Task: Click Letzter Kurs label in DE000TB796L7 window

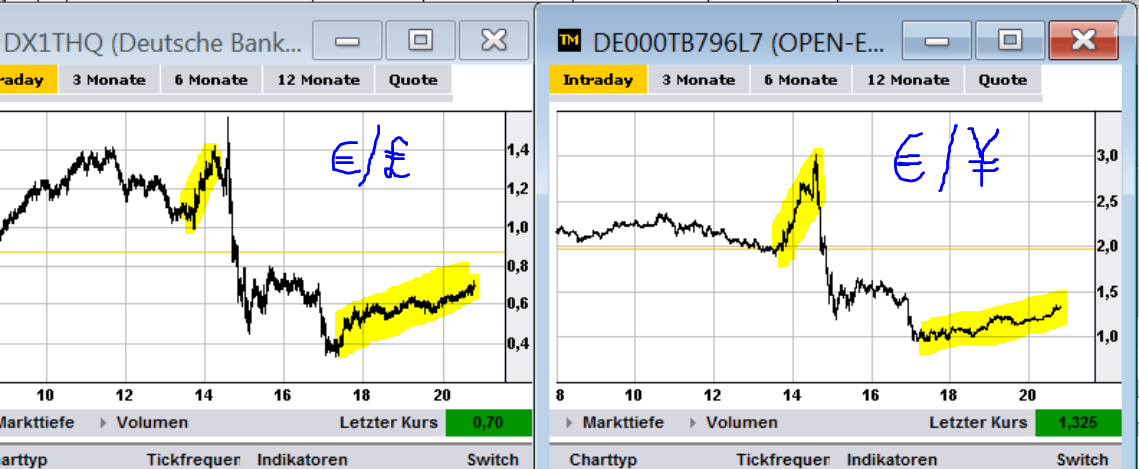Action: point(978,422)
